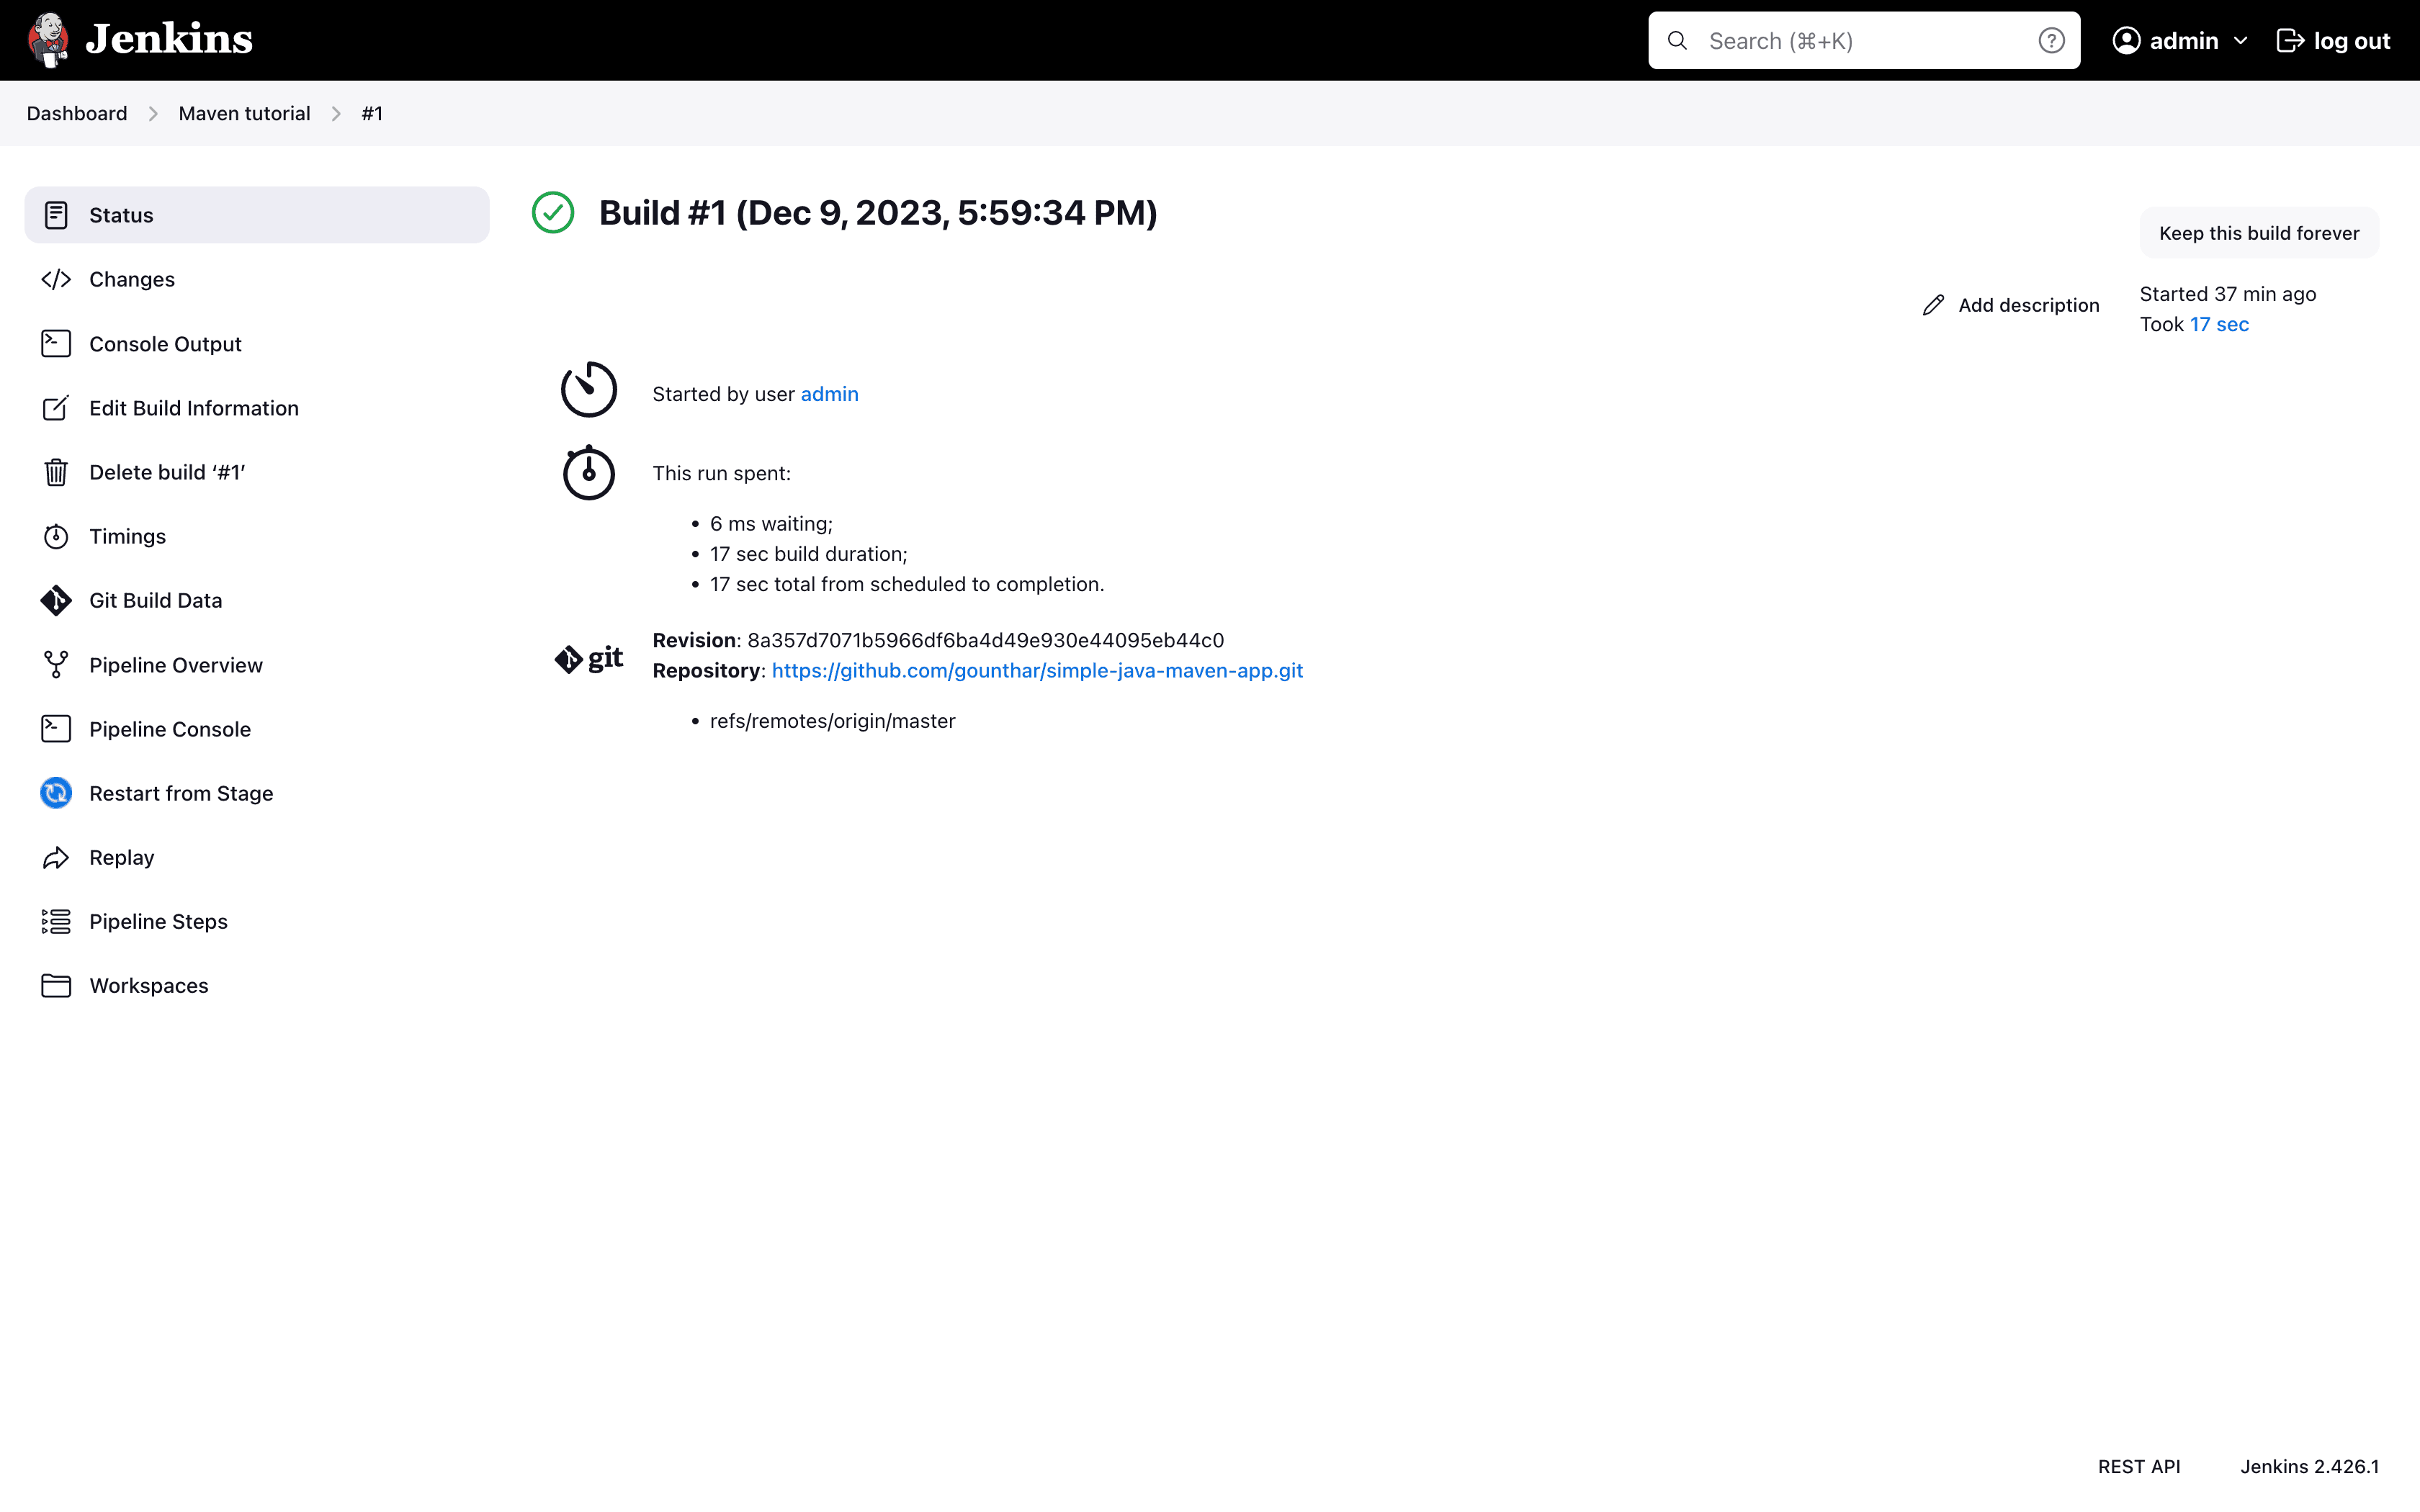
Task: Click the Keep this build forever button
Action: pos(2259,232)
